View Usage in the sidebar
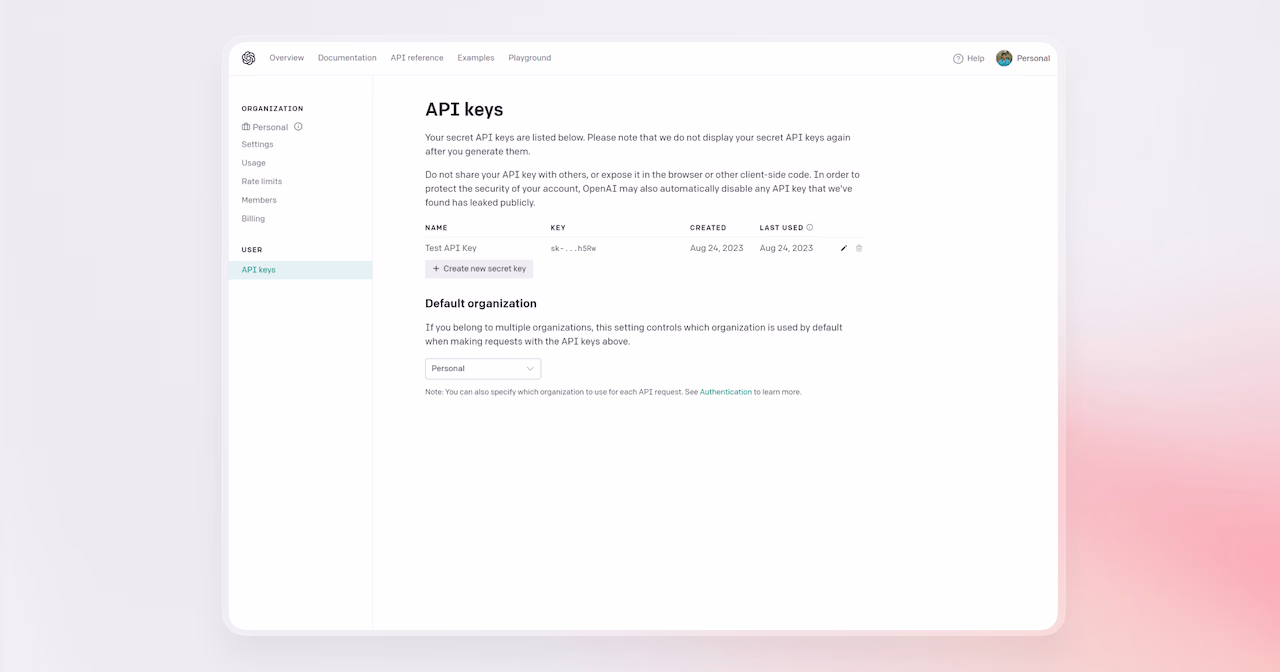 tap(254, 163)
